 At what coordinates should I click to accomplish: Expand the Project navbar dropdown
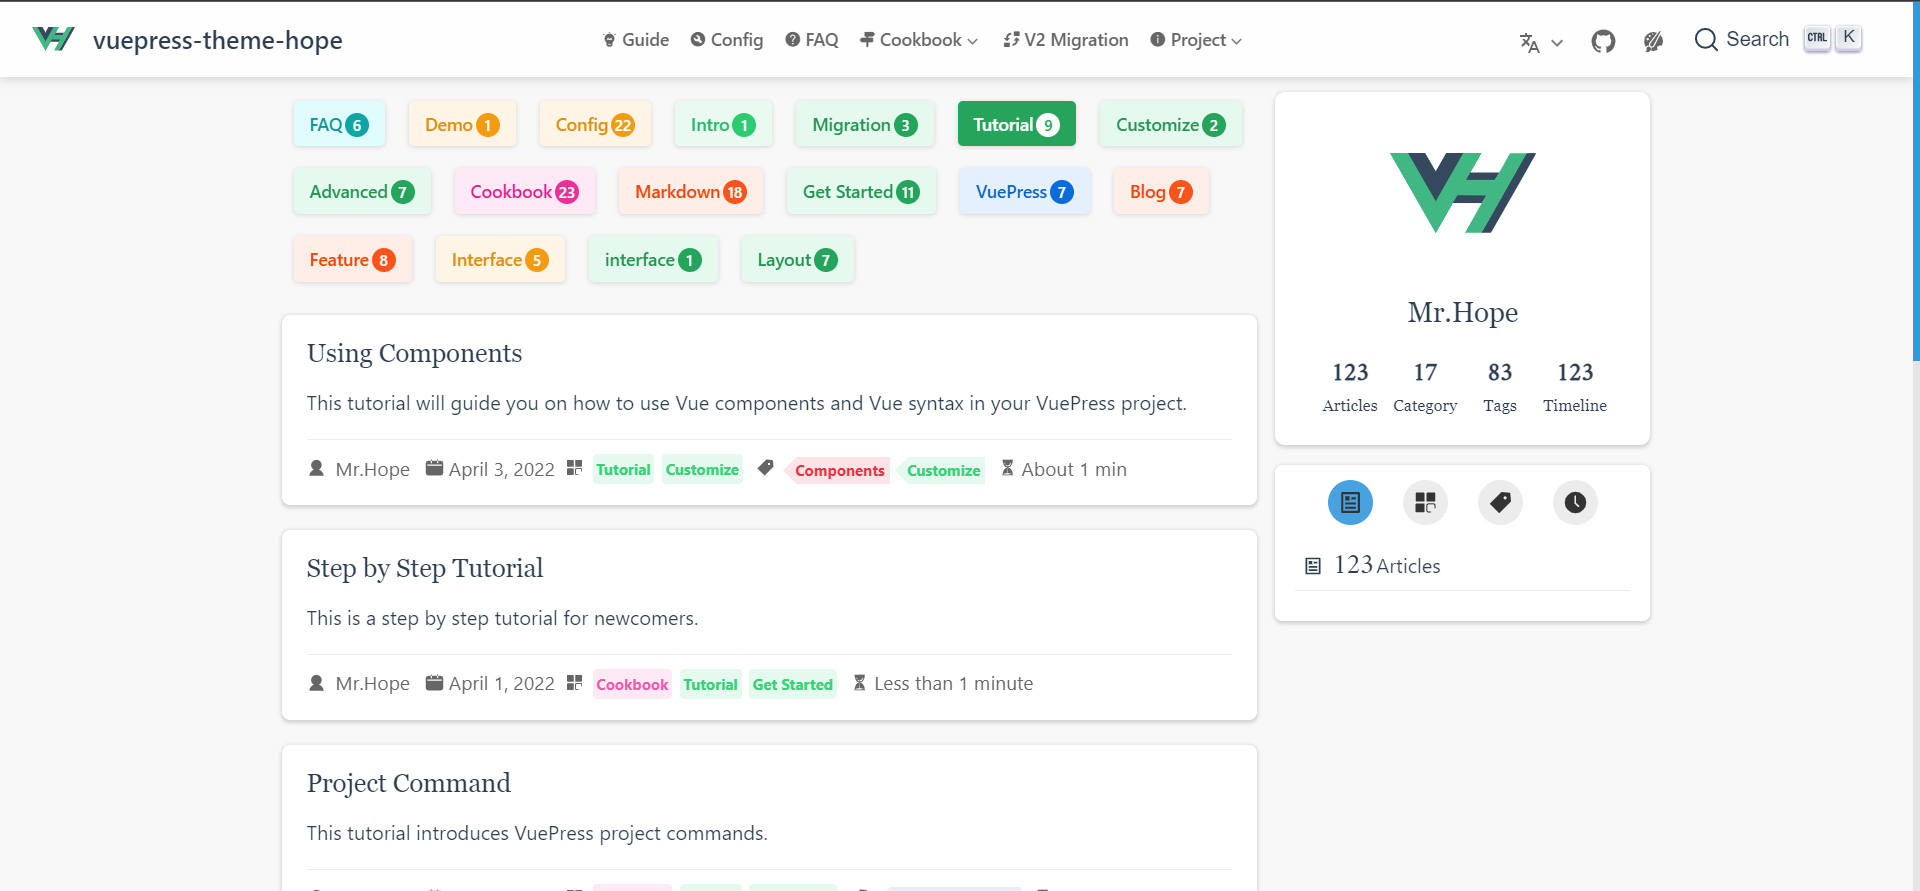click(1196, 40)
